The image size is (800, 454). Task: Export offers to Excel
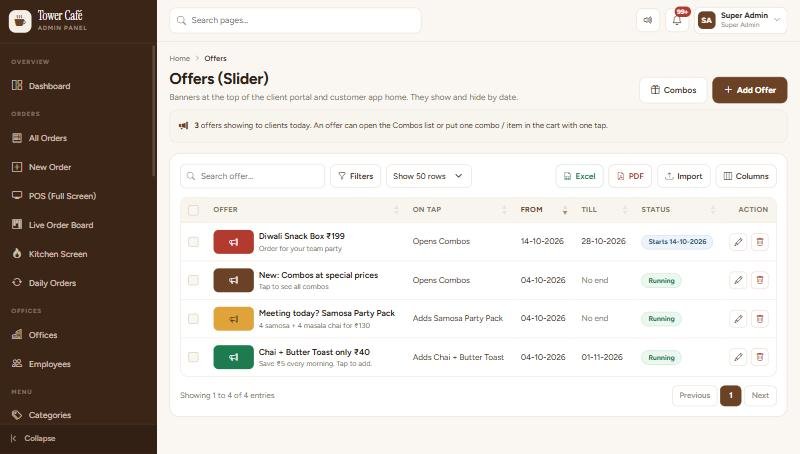[x=580, y=176]
